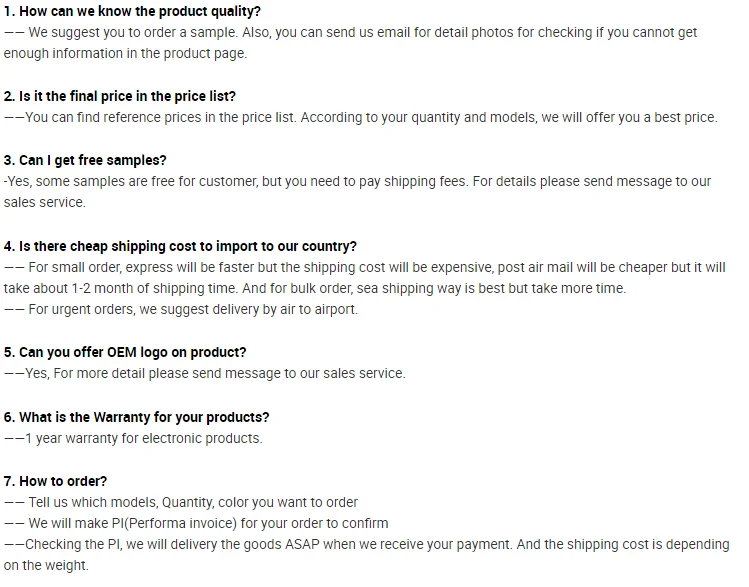Click the final 'on the weight.' line
The image size is (749, 587).
tap(46, 565)
